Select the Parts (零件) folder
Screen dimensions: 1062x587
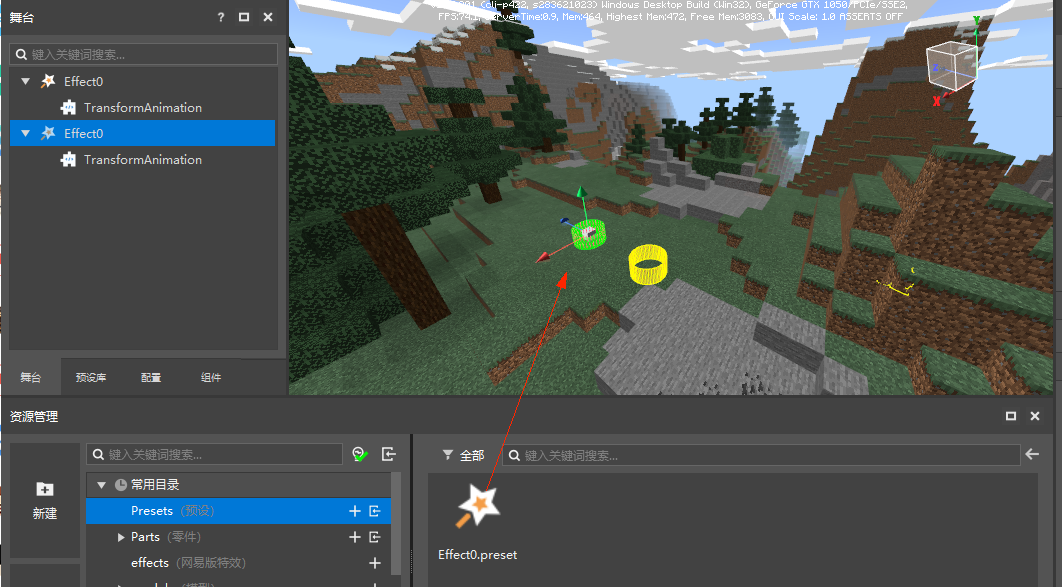pyautogui.click(x=239, y=537)
